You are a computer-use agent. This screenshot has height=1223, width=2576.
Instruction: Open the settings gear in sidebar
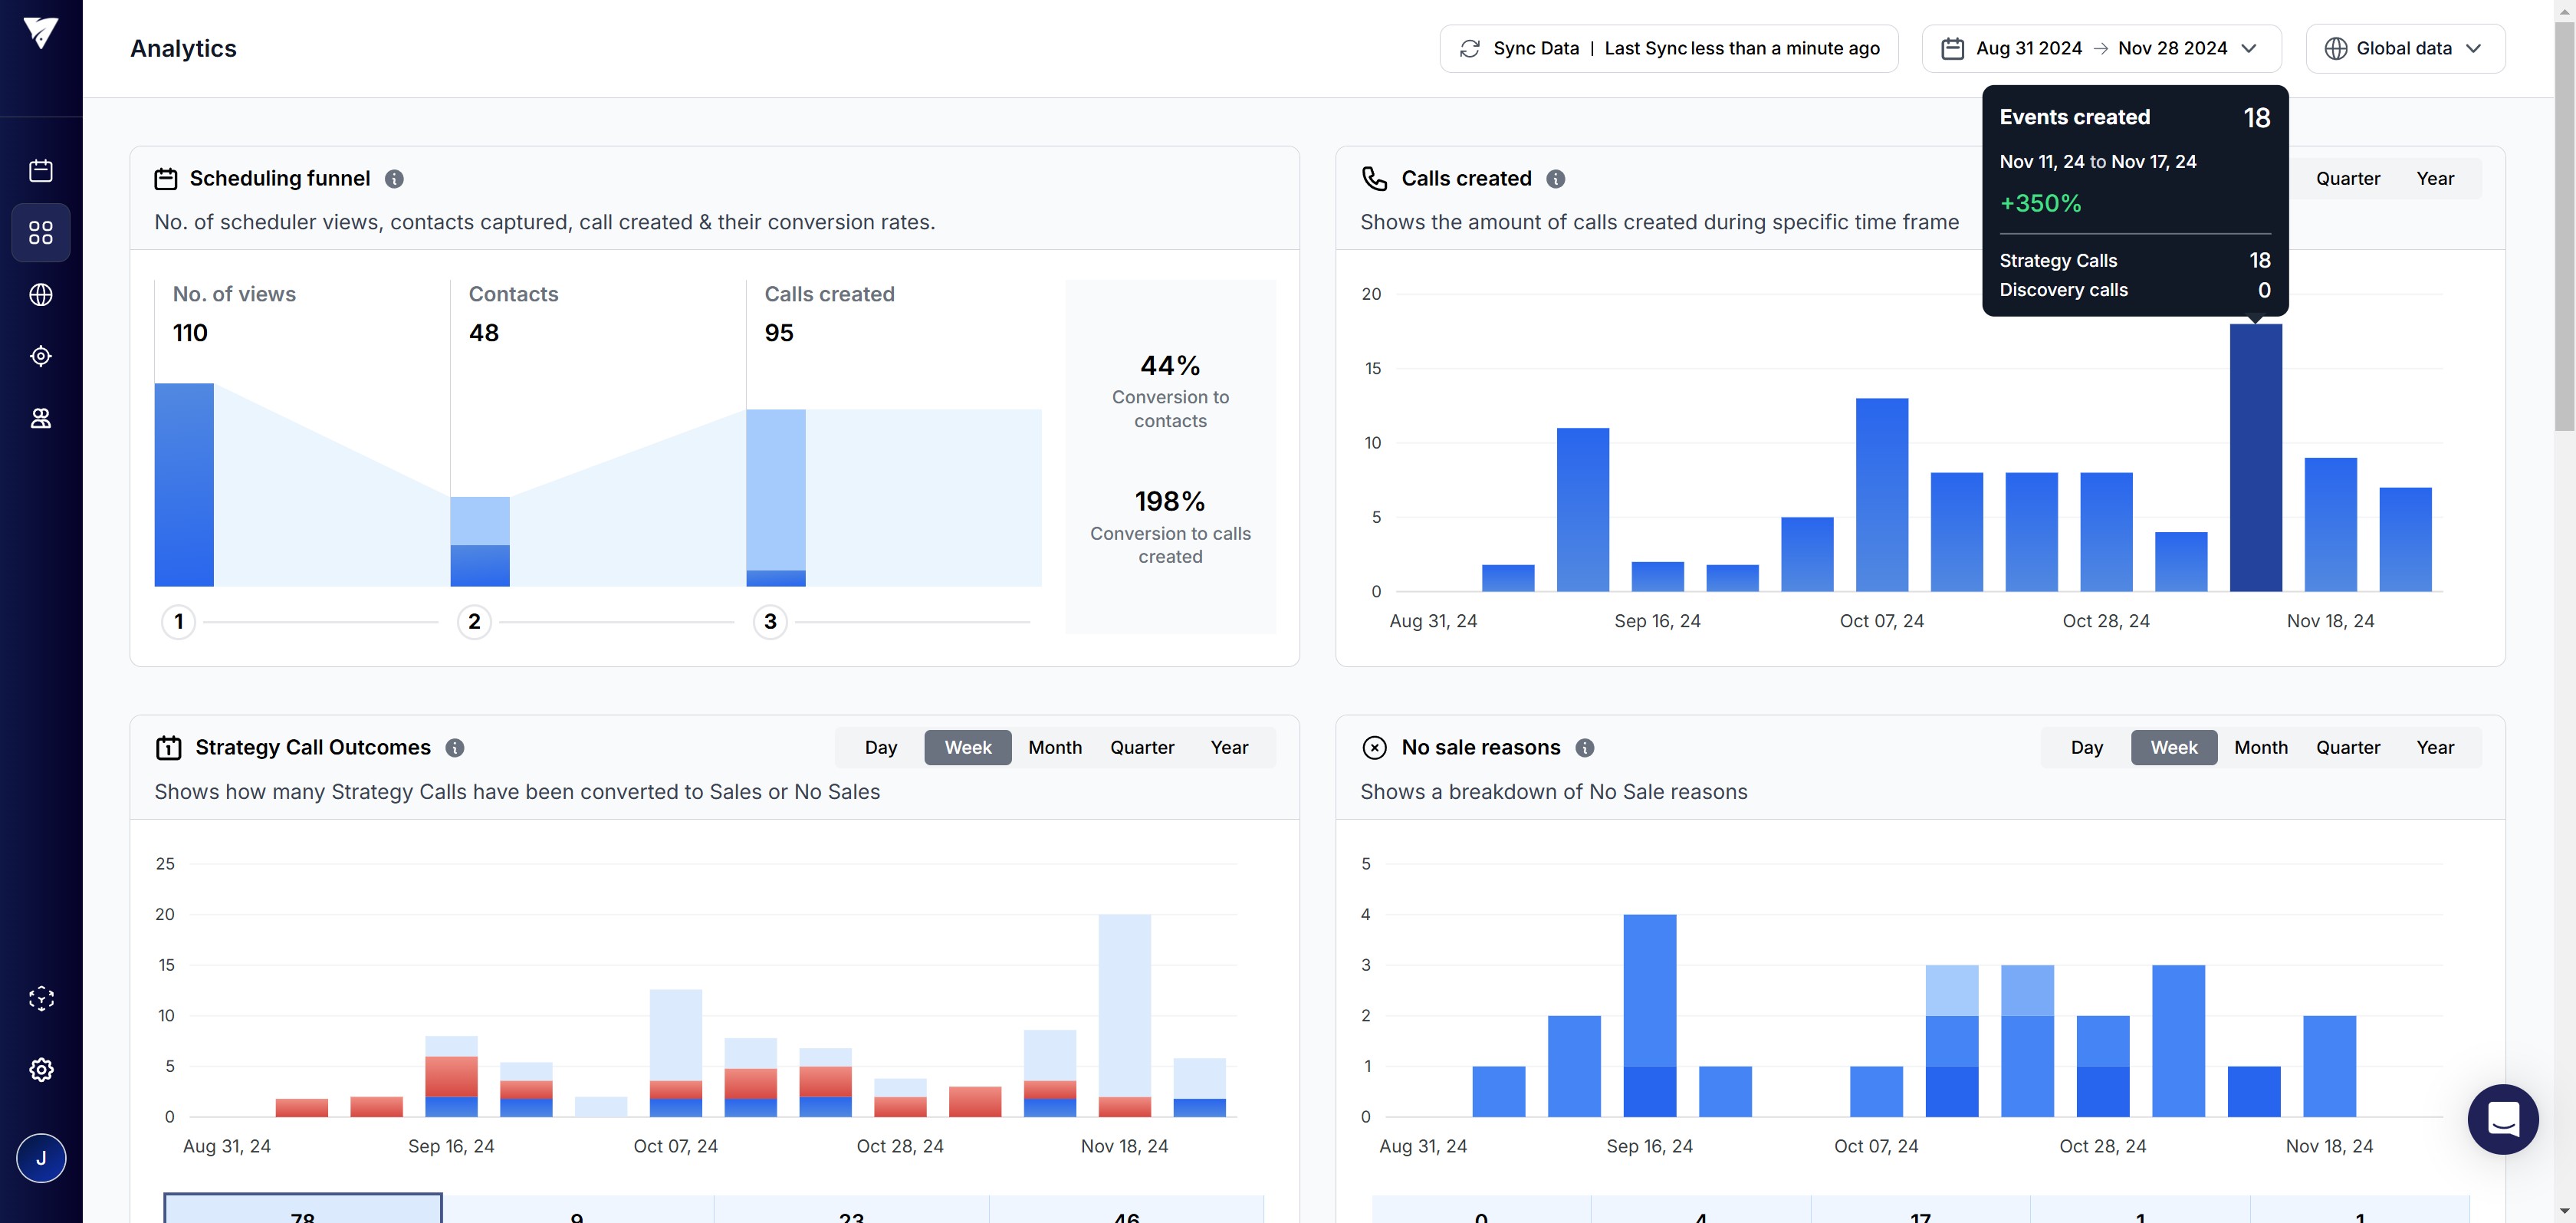point(41,1070)
